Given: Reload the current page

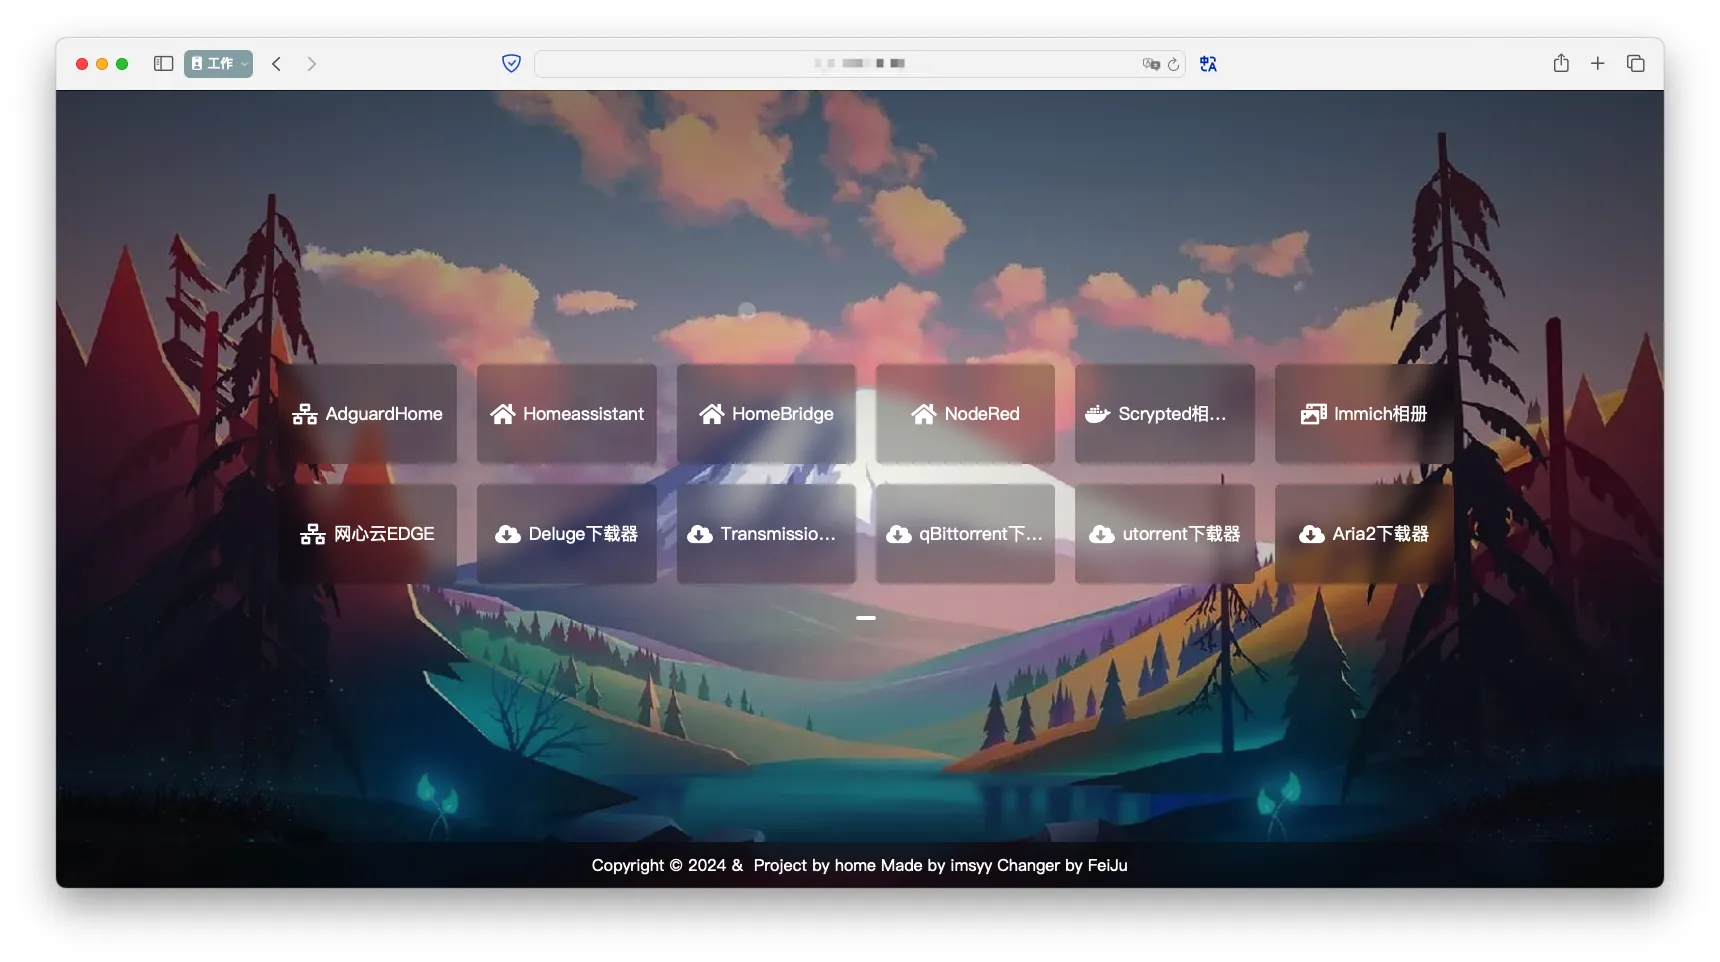Looking at the screenshot, I should tap(1174, 64).
